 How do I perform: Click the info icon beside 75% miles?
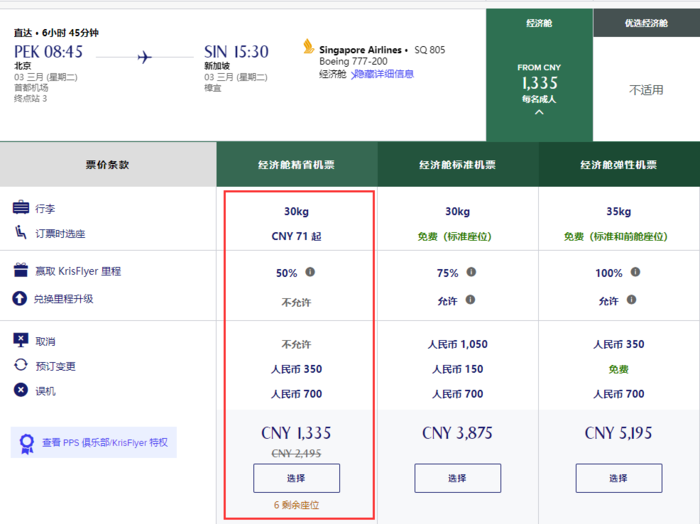tap(471, 272)
